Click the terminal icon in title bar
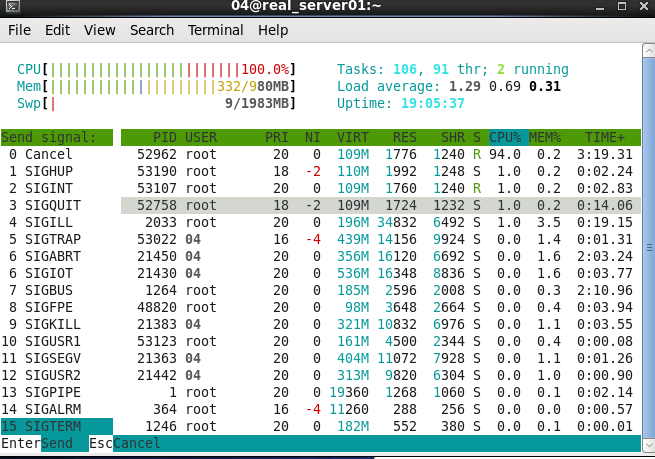The height and width of the screenshot is (459, 655). (x=13, y=5)
